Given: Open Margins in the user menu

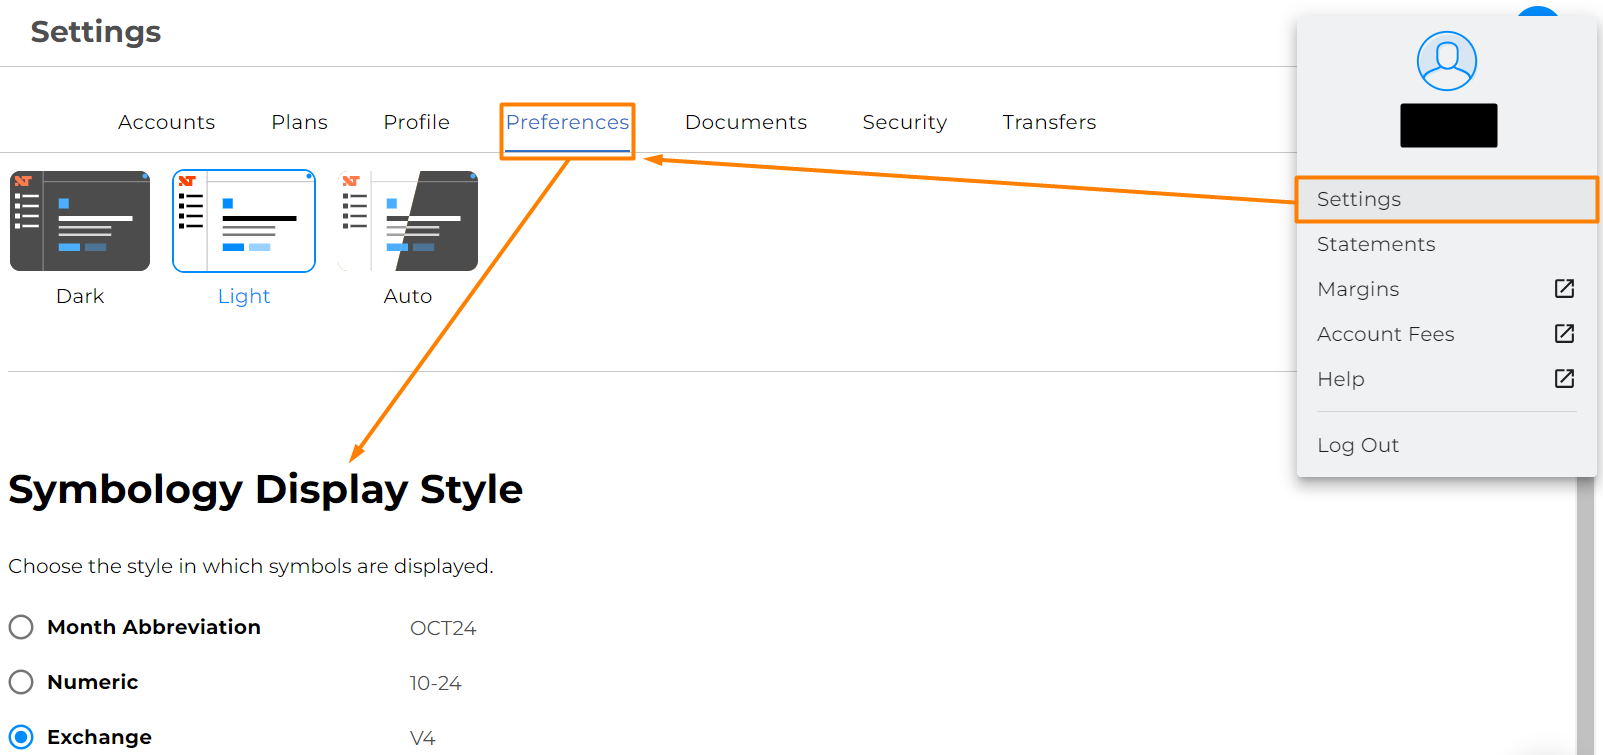Looking at the screenshot, I should [x=1447, y=289].
